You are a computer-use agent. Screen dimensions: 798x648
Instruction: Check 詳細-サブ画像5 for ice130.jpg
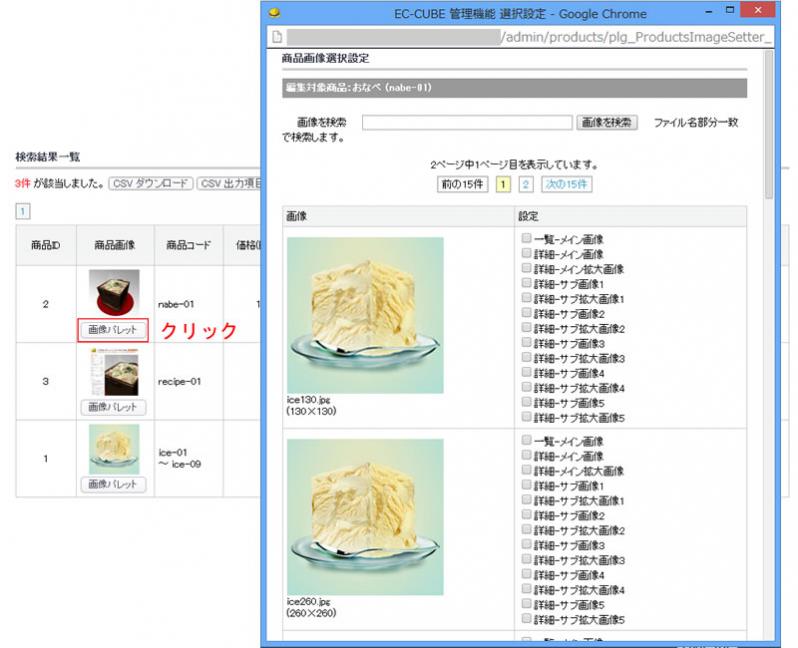point(526,402)
